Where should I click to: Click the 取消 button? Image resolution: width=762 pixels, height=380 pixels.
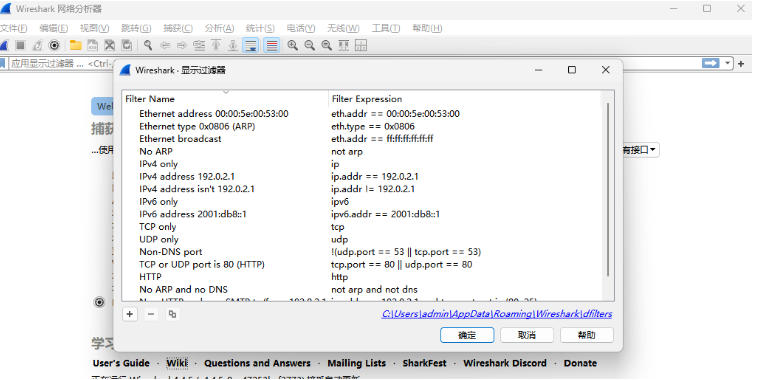(x=527, y=335)
